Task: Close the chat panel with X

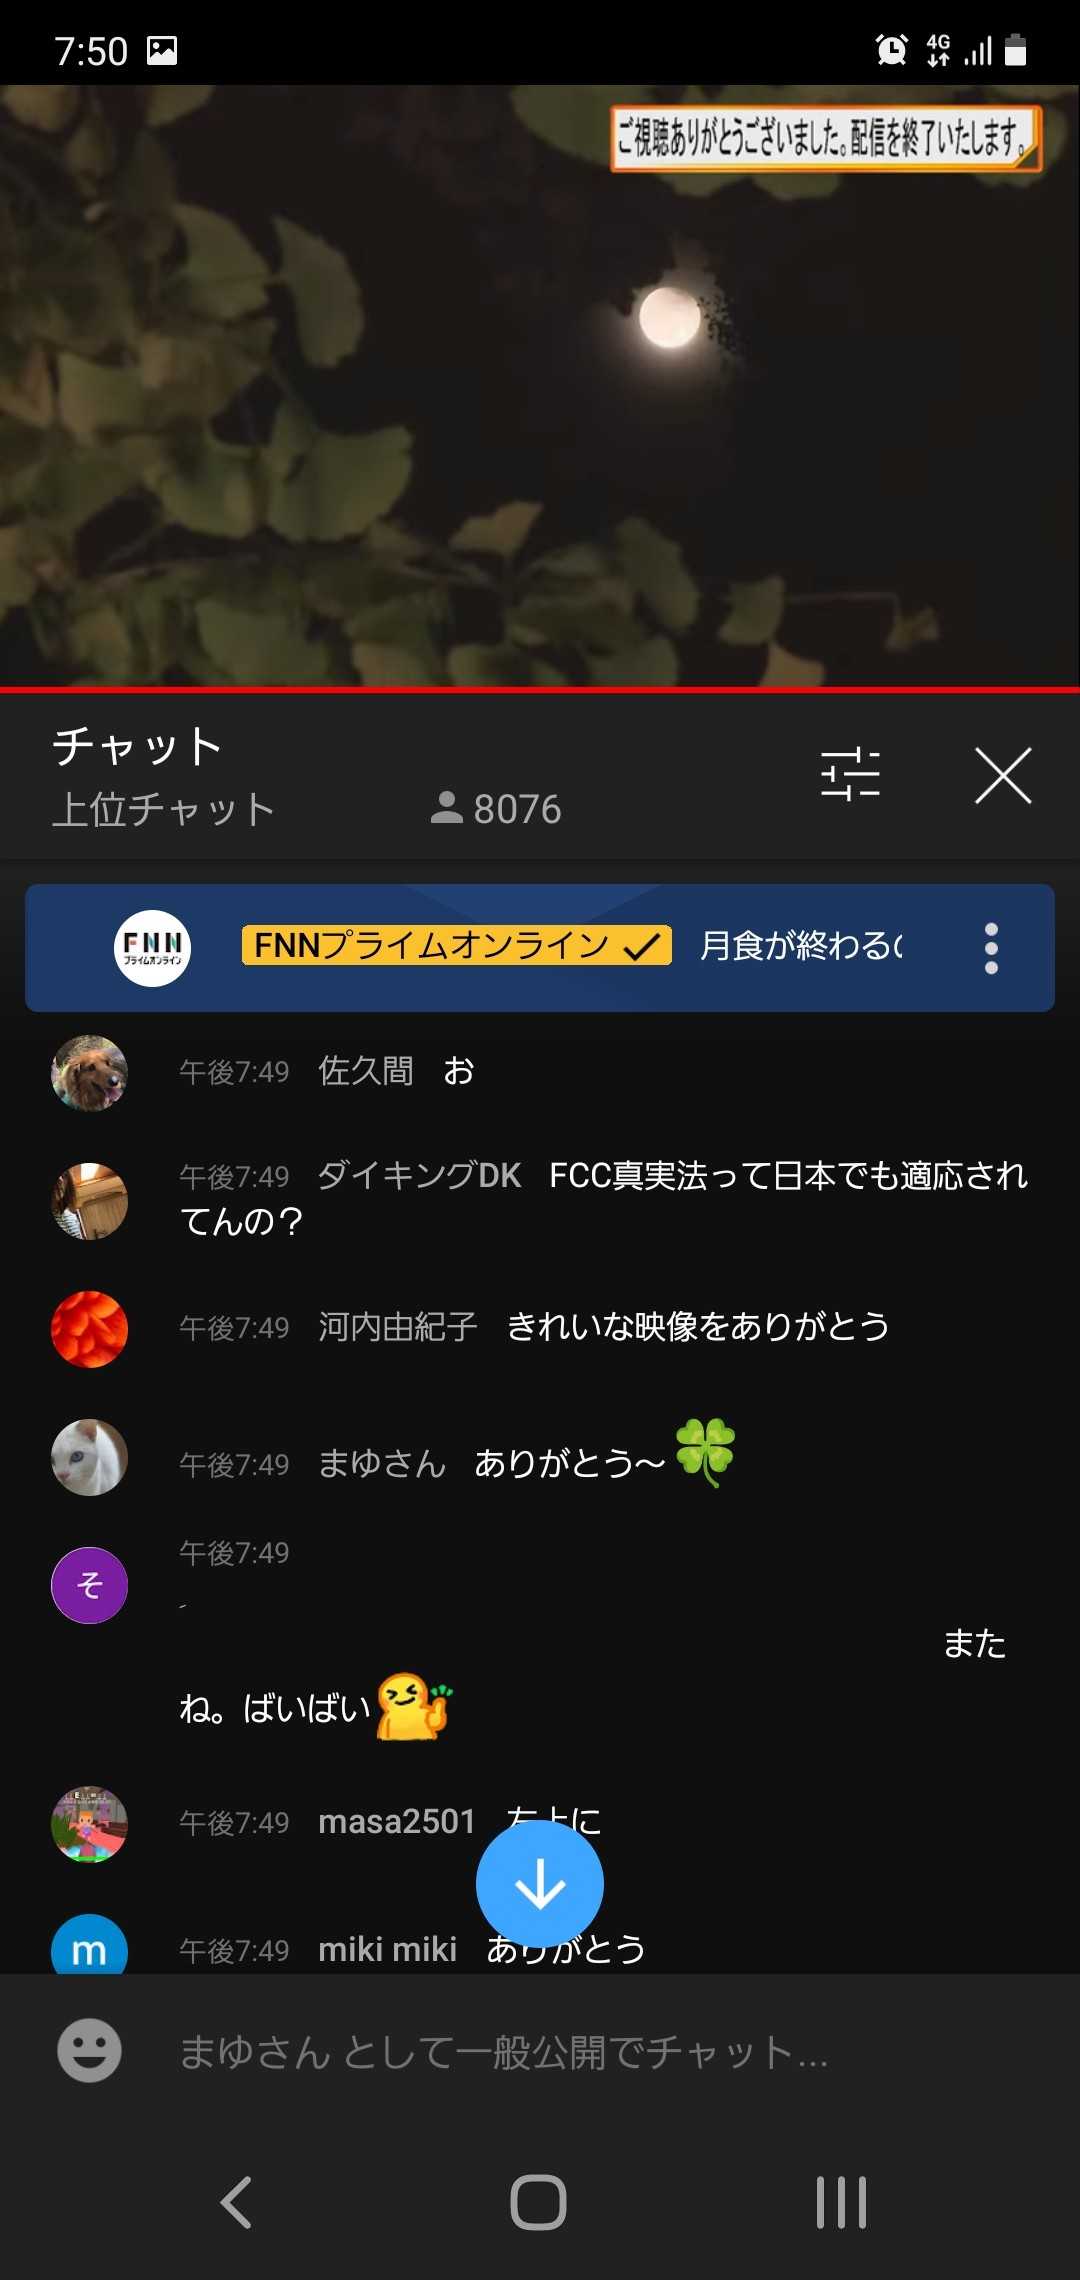Action: point(1003,775)
